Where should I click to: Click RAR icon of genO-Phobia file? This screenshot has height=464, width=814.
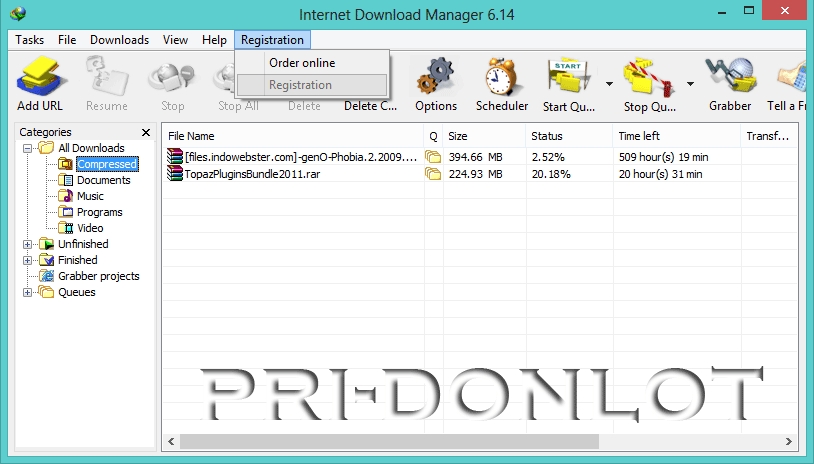click(175, 157)
